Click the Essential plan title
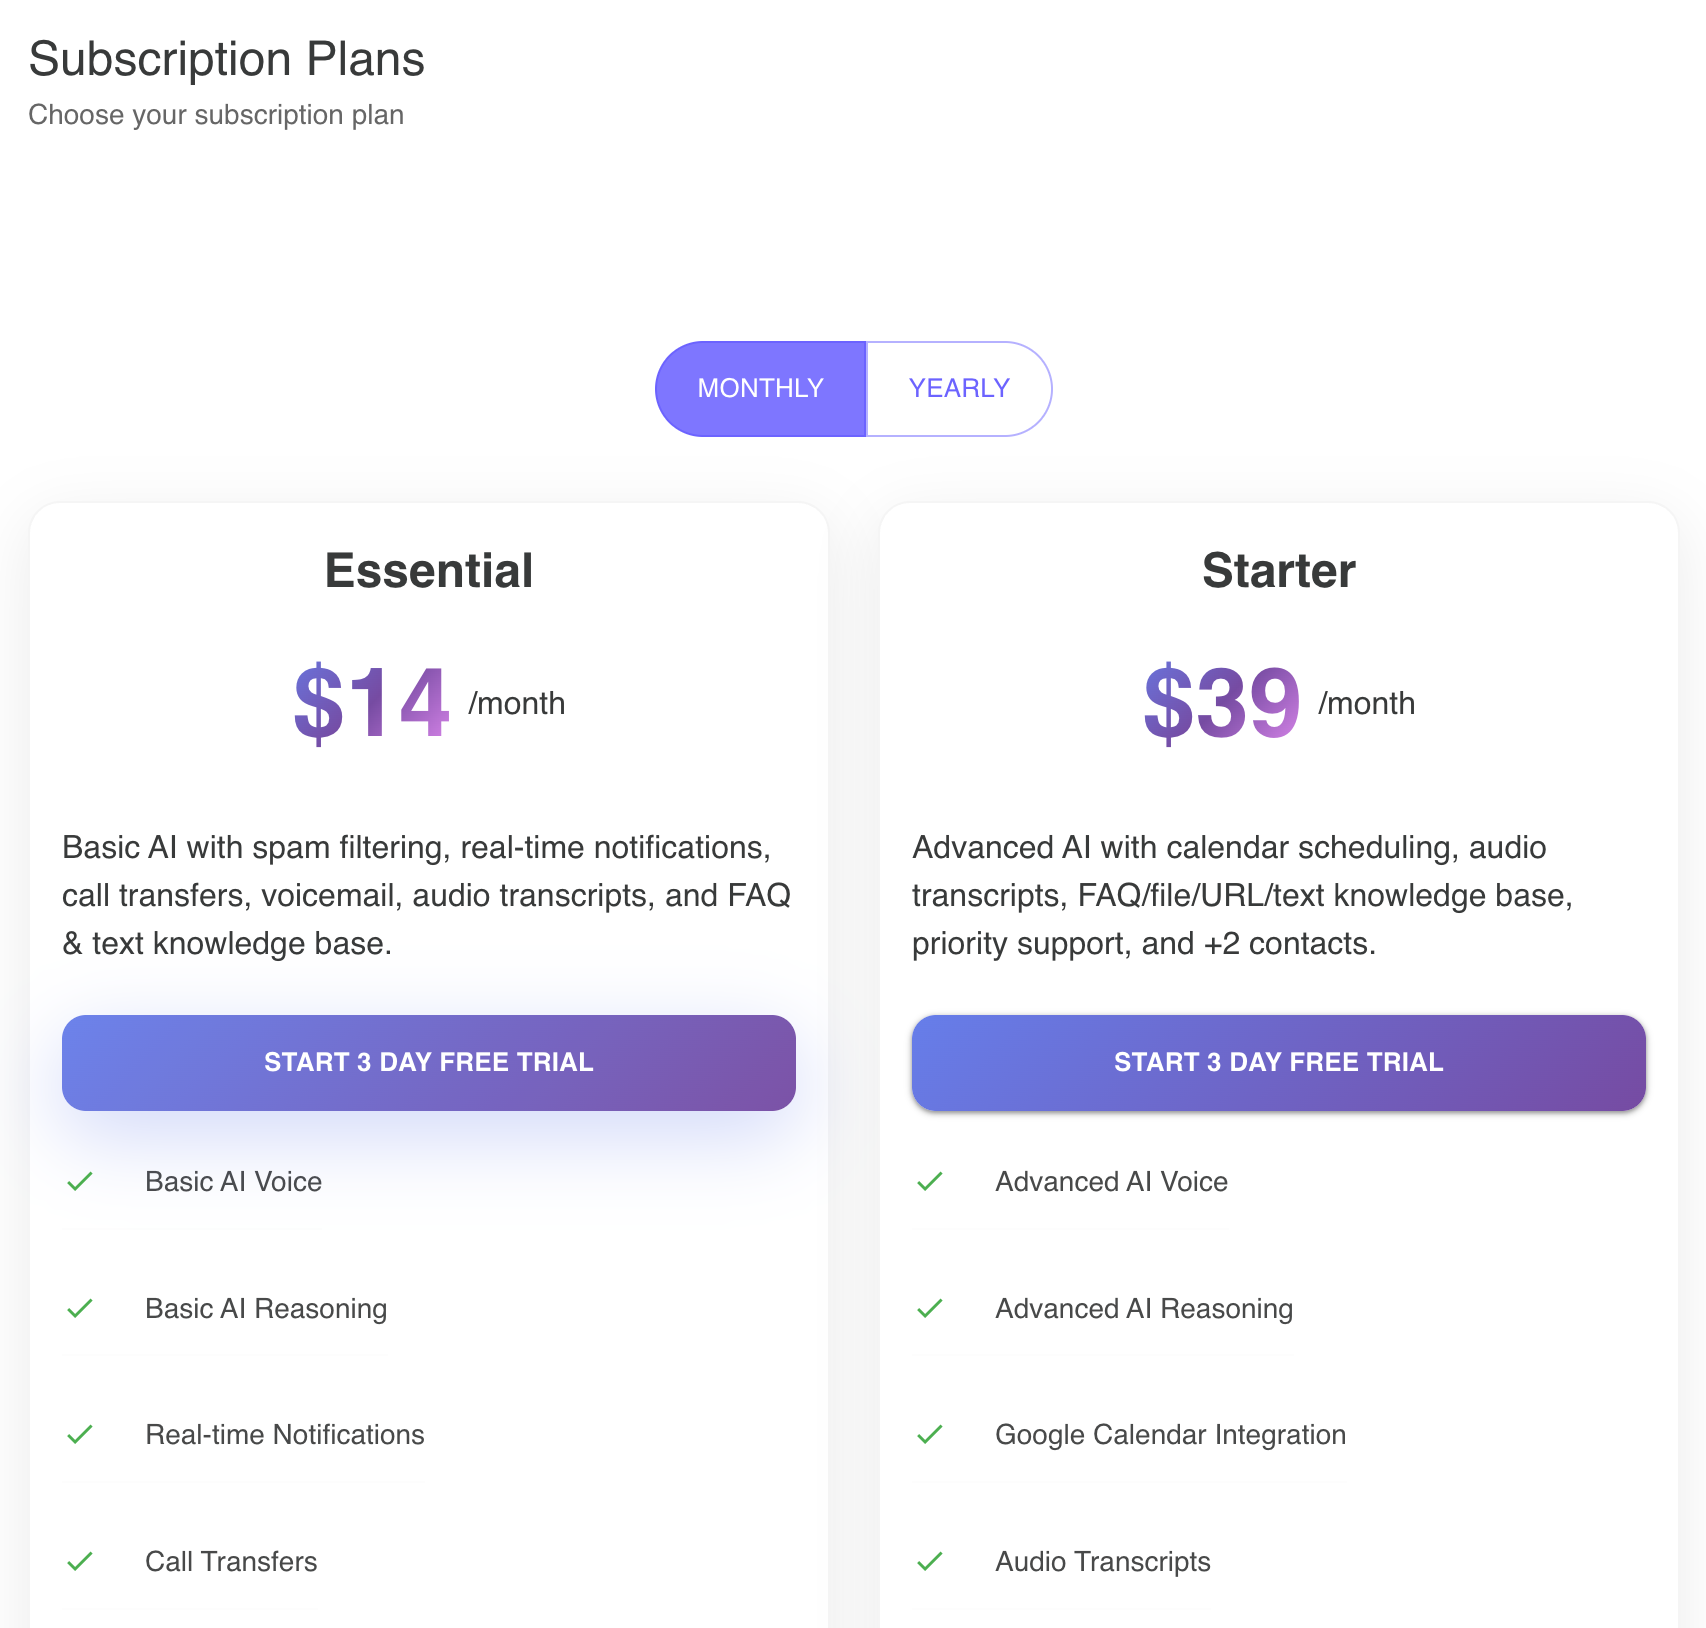The height and width of the screenshot is (1628, 1706). point(428,570)
